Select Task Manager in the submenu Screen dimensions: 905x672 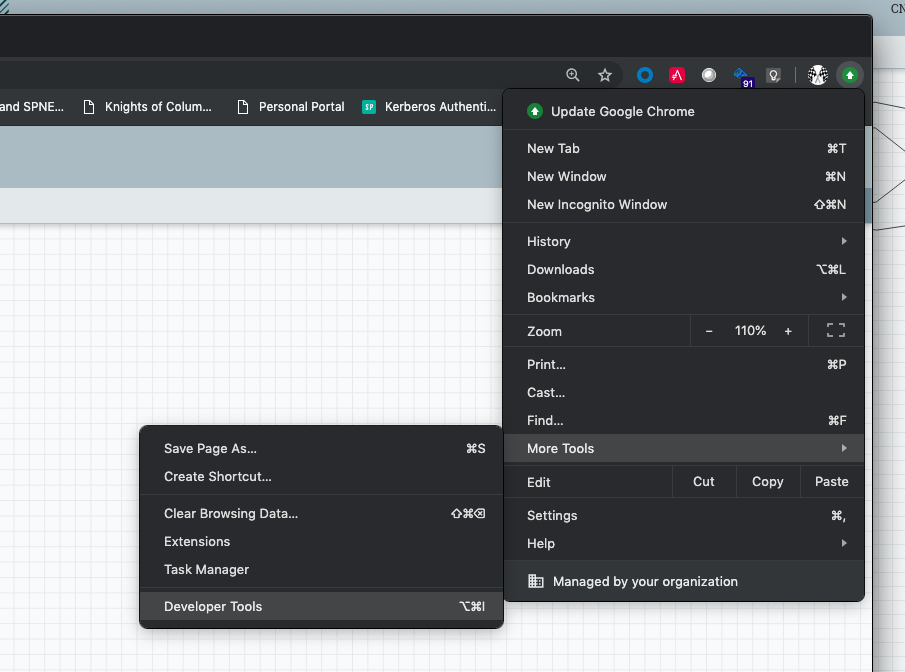pyautogui.click(x=206, y=569)
